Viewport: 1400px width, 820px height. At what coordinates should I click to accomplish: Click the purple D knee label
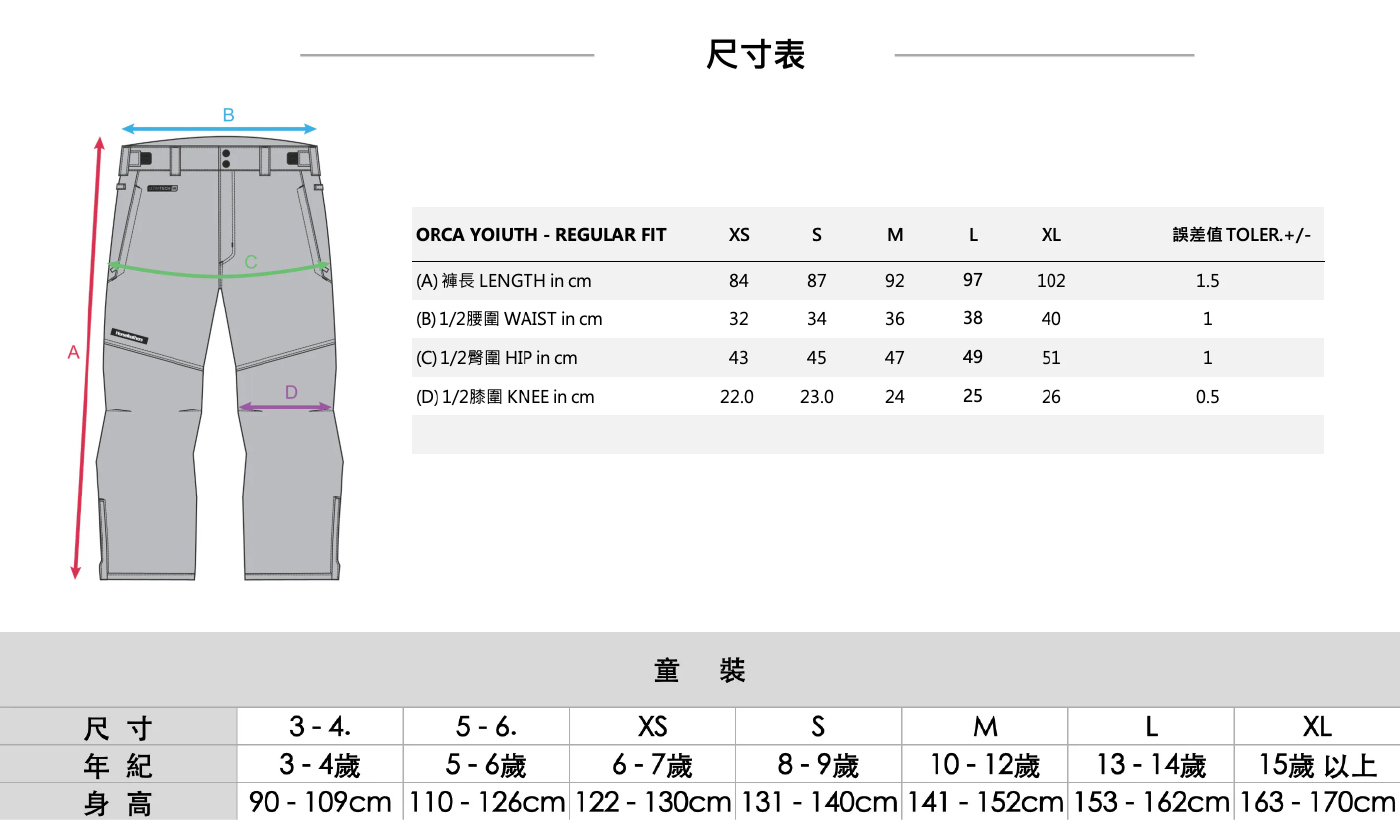pyautogui.click(x=291, y=392)
